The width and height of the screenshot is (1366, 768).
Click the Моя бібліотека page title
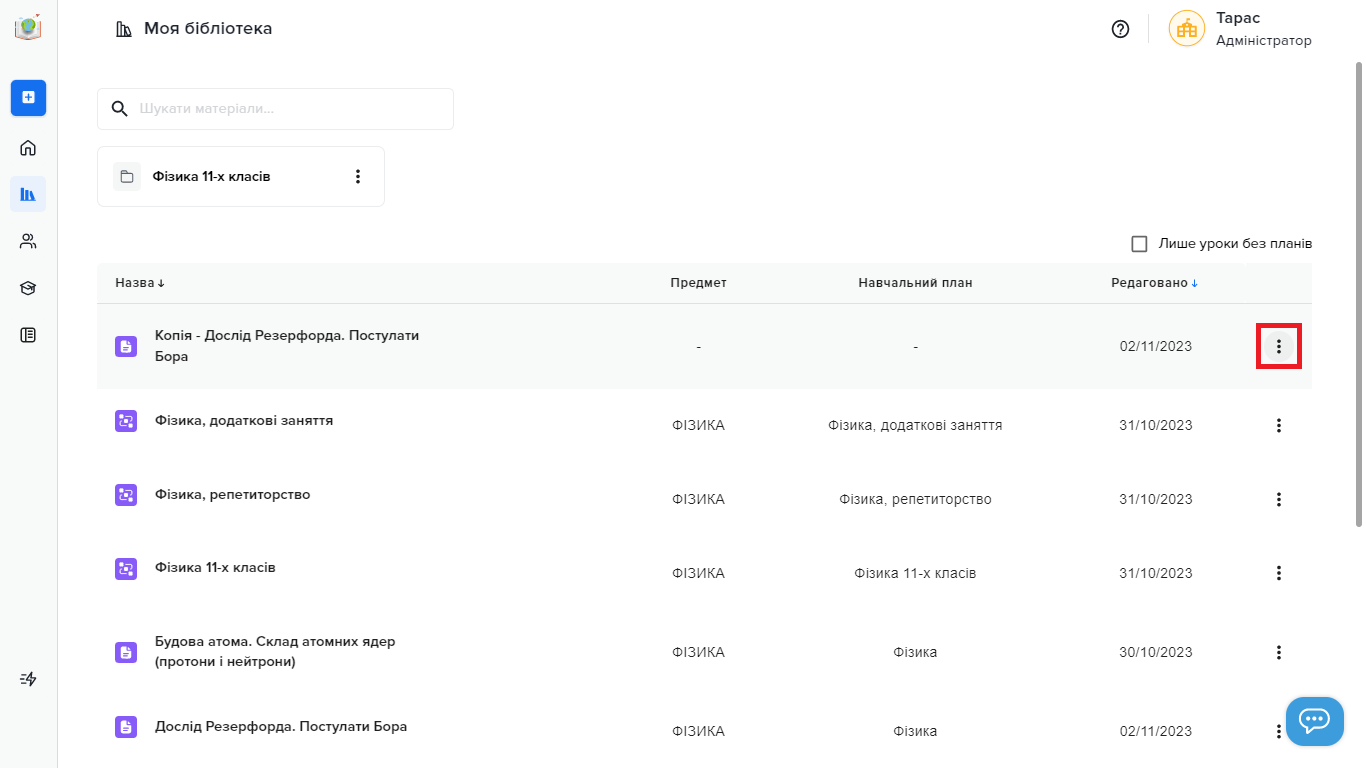(208, 29)
